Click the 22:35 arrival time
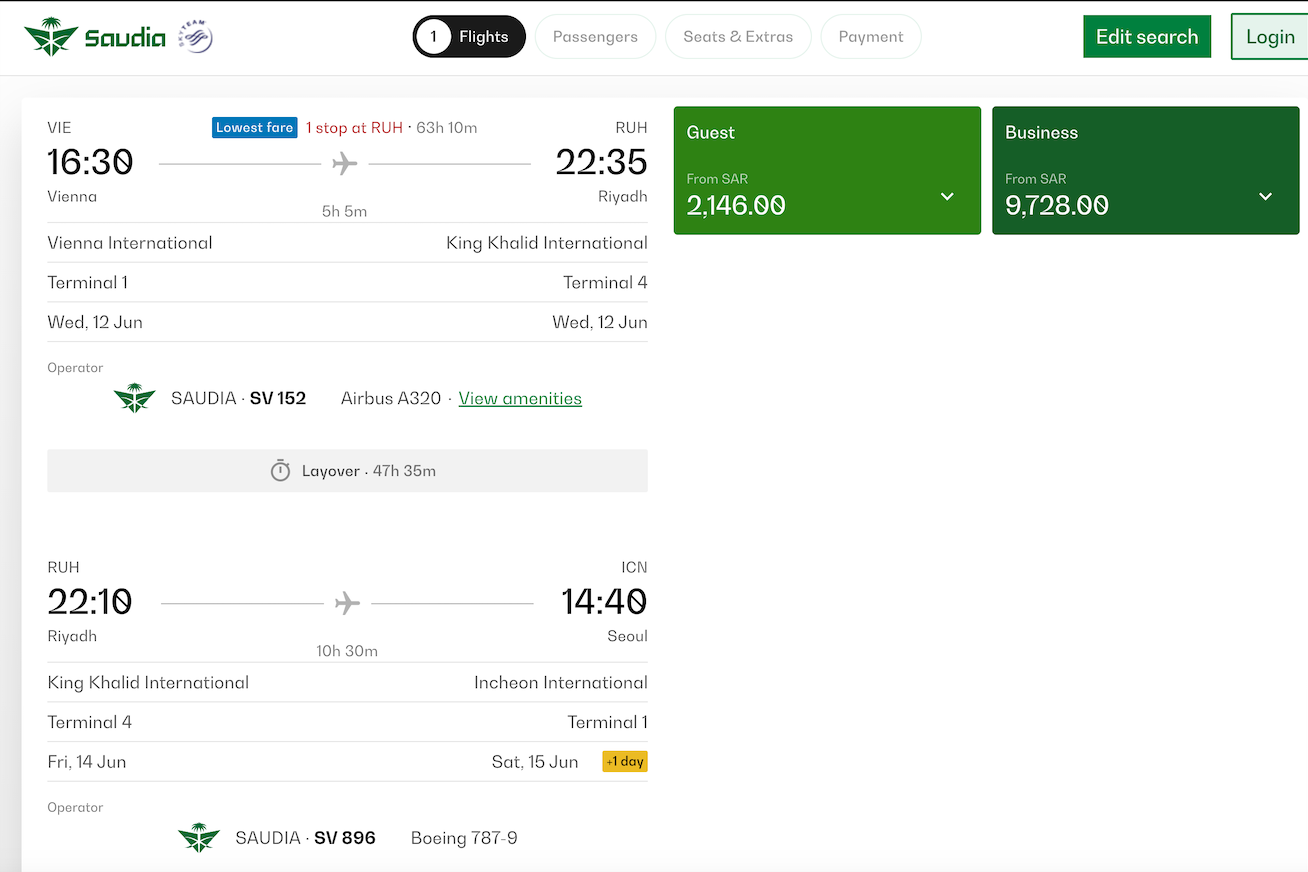The height and width of the screenshot is (872, 1308). [602, 162]
